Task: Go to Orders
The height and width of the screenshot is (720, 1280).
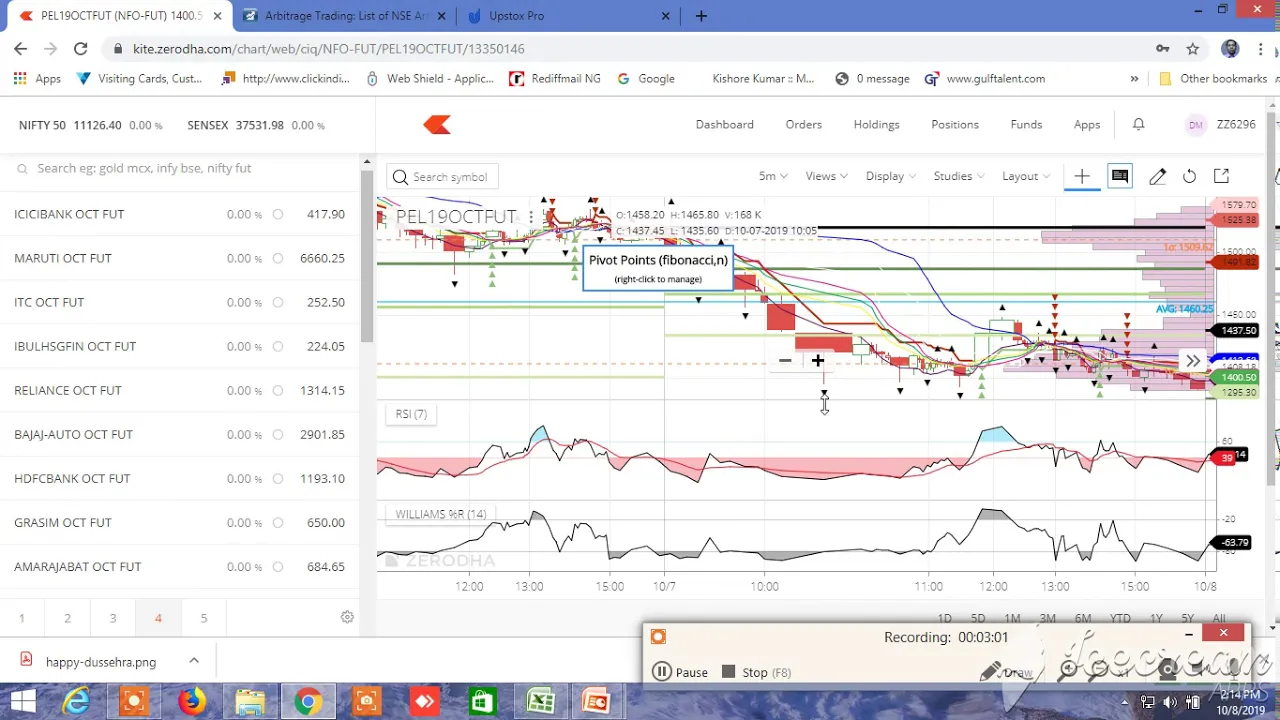Action: [x=804, y=124]
